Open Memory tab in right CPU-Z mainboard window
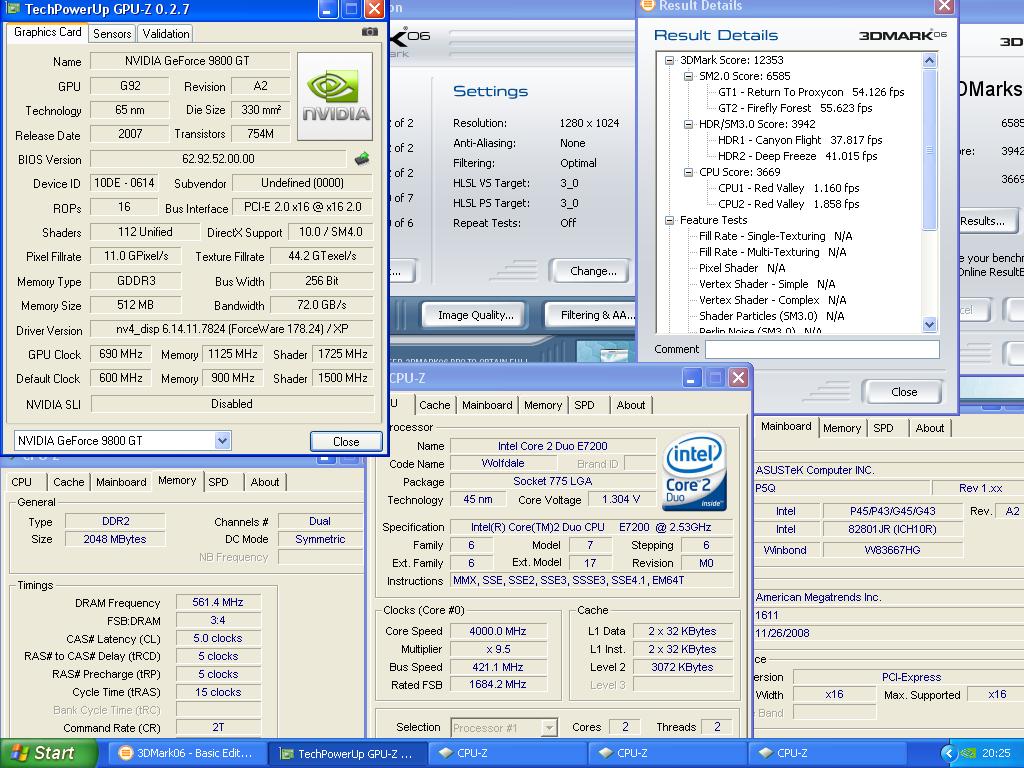 coord(842,428)
